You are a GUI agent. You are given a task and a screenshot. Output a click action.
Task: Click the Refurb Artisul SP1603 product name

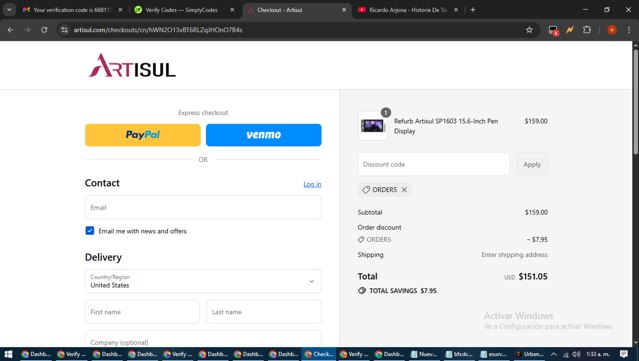tap(446, 126)
